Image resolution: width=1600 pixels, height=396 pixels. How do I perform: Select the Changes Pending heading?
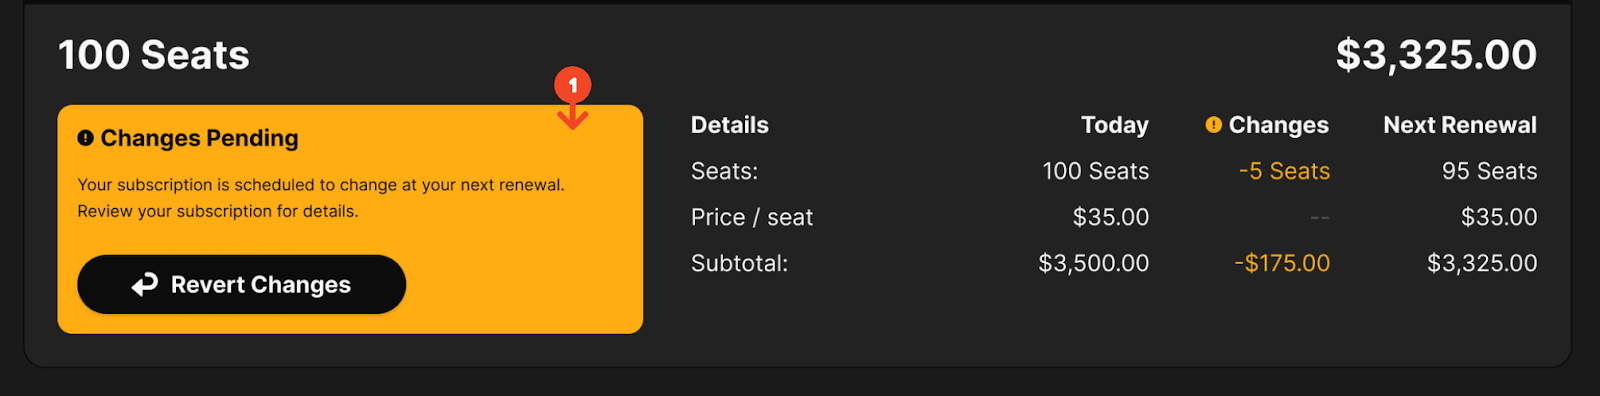[199, 138]
